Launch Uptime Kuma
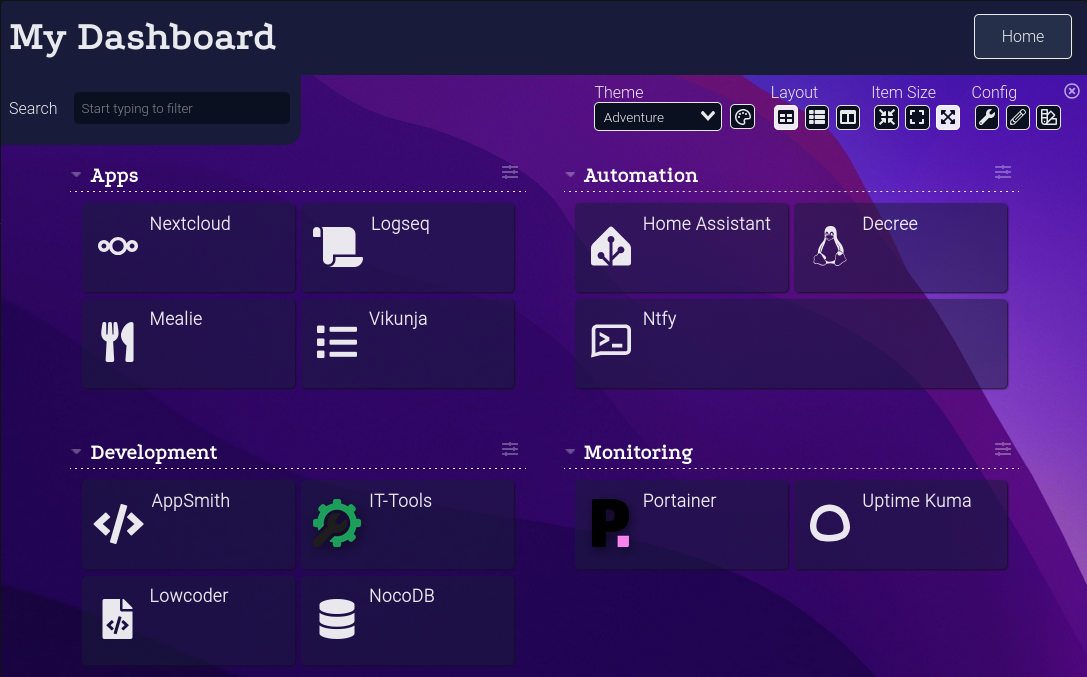The image size is (1087, 677). tap(900, 524)
